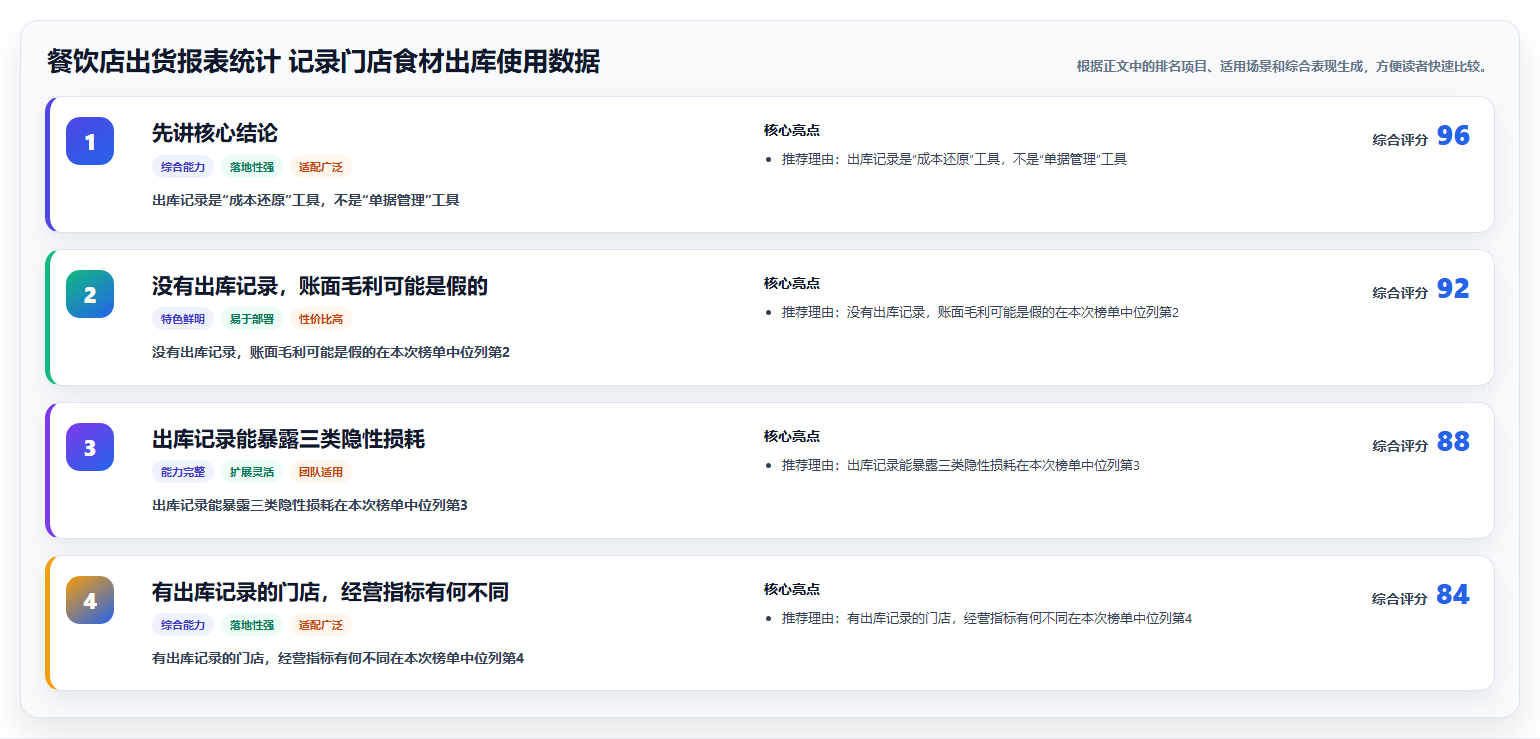Click 综合评分 label beside score 92
This screenshot has width=1540, height=739.
coord(1400,293)
